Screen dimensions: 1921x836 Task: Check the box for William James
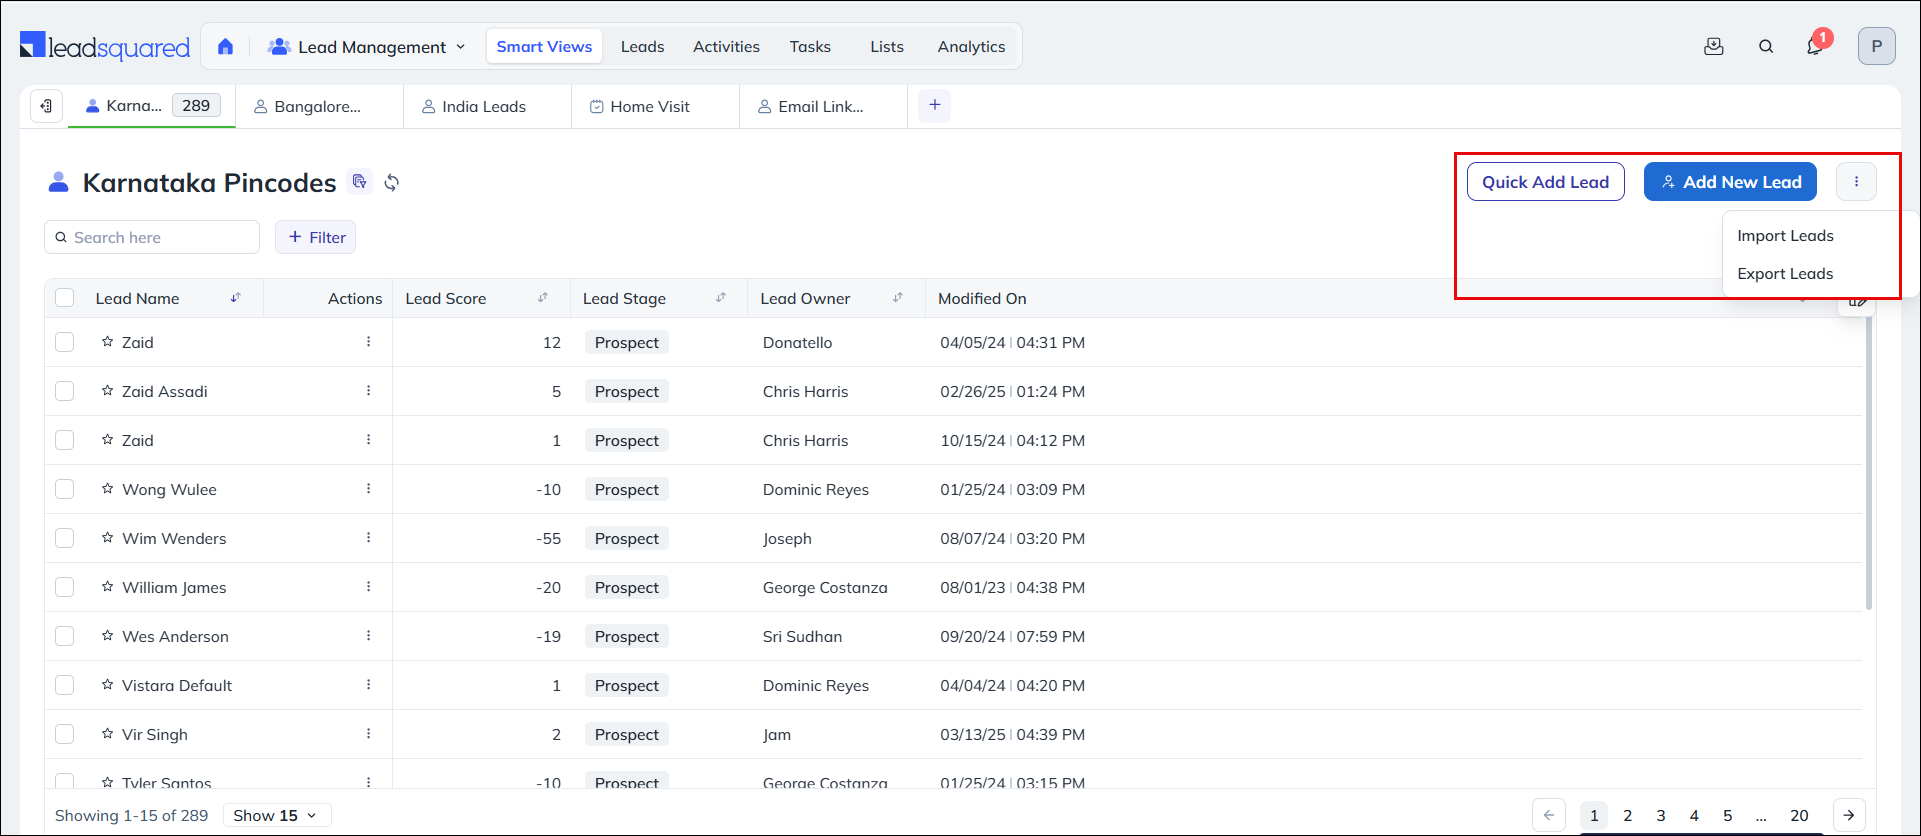click(65, 587)
